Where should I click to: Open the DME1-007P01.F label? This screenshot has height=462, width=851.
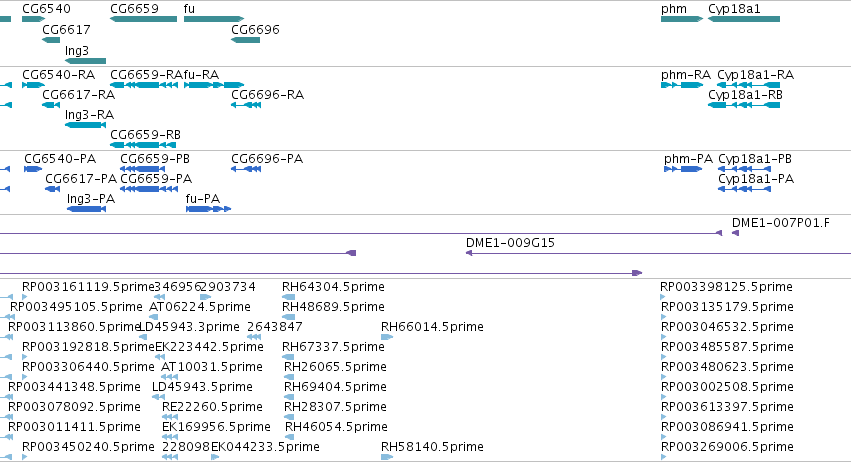click(x=780, y=223)
